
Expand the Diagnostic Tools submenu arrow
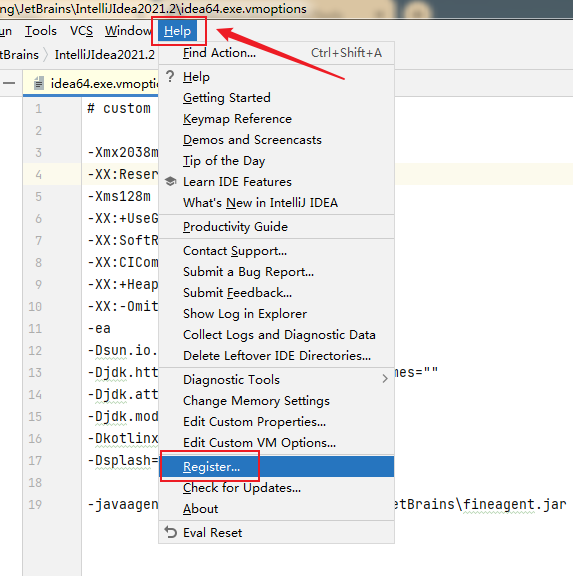pos(385,379)
